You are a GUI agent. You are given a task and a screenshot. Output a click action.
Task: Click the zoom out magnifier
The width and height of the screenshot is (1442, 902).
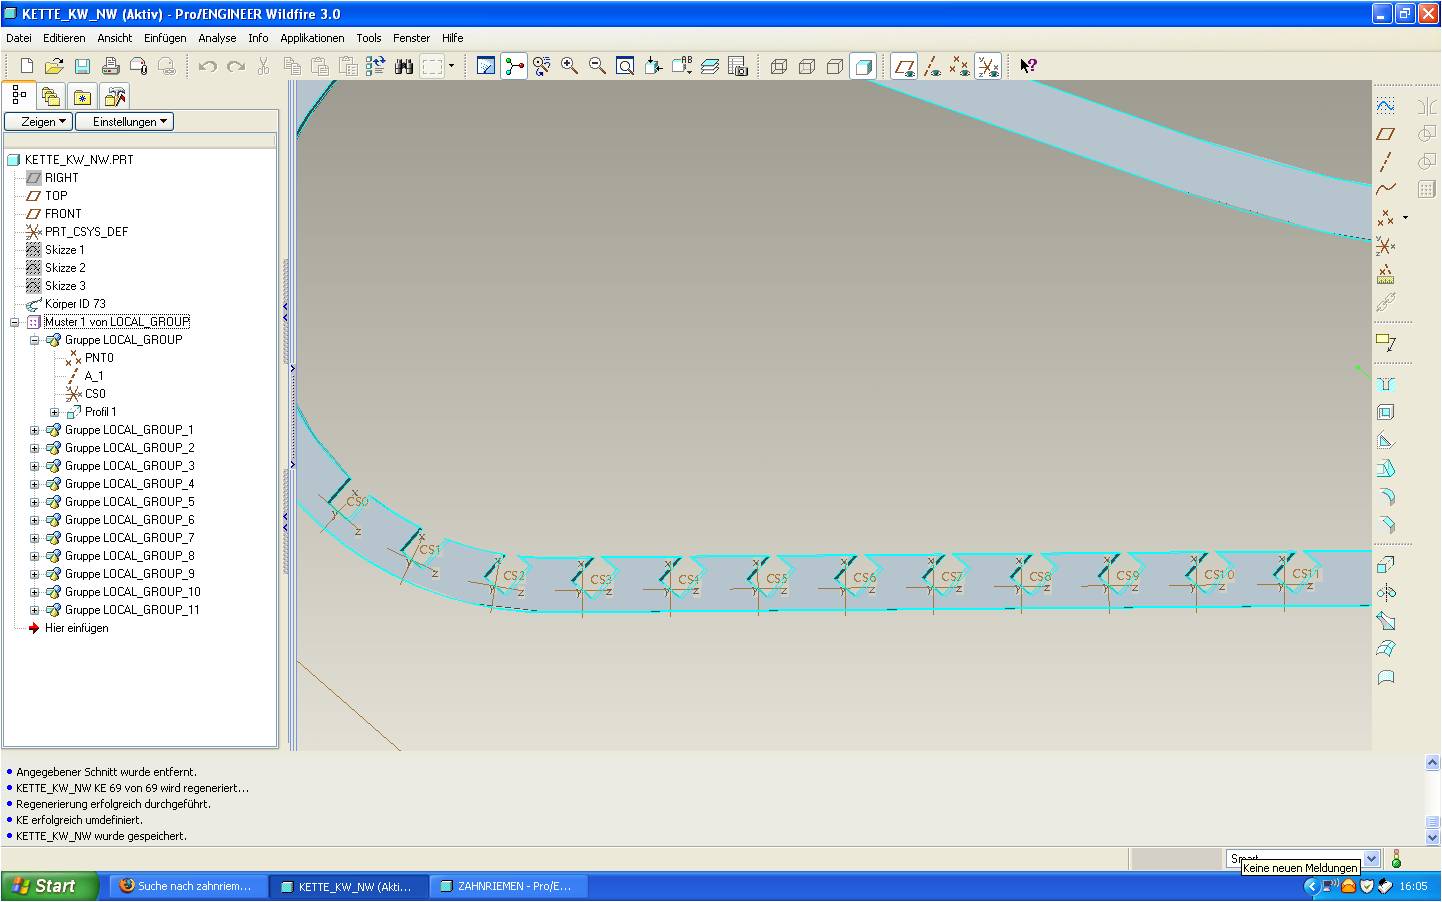[x=597, y=66]
